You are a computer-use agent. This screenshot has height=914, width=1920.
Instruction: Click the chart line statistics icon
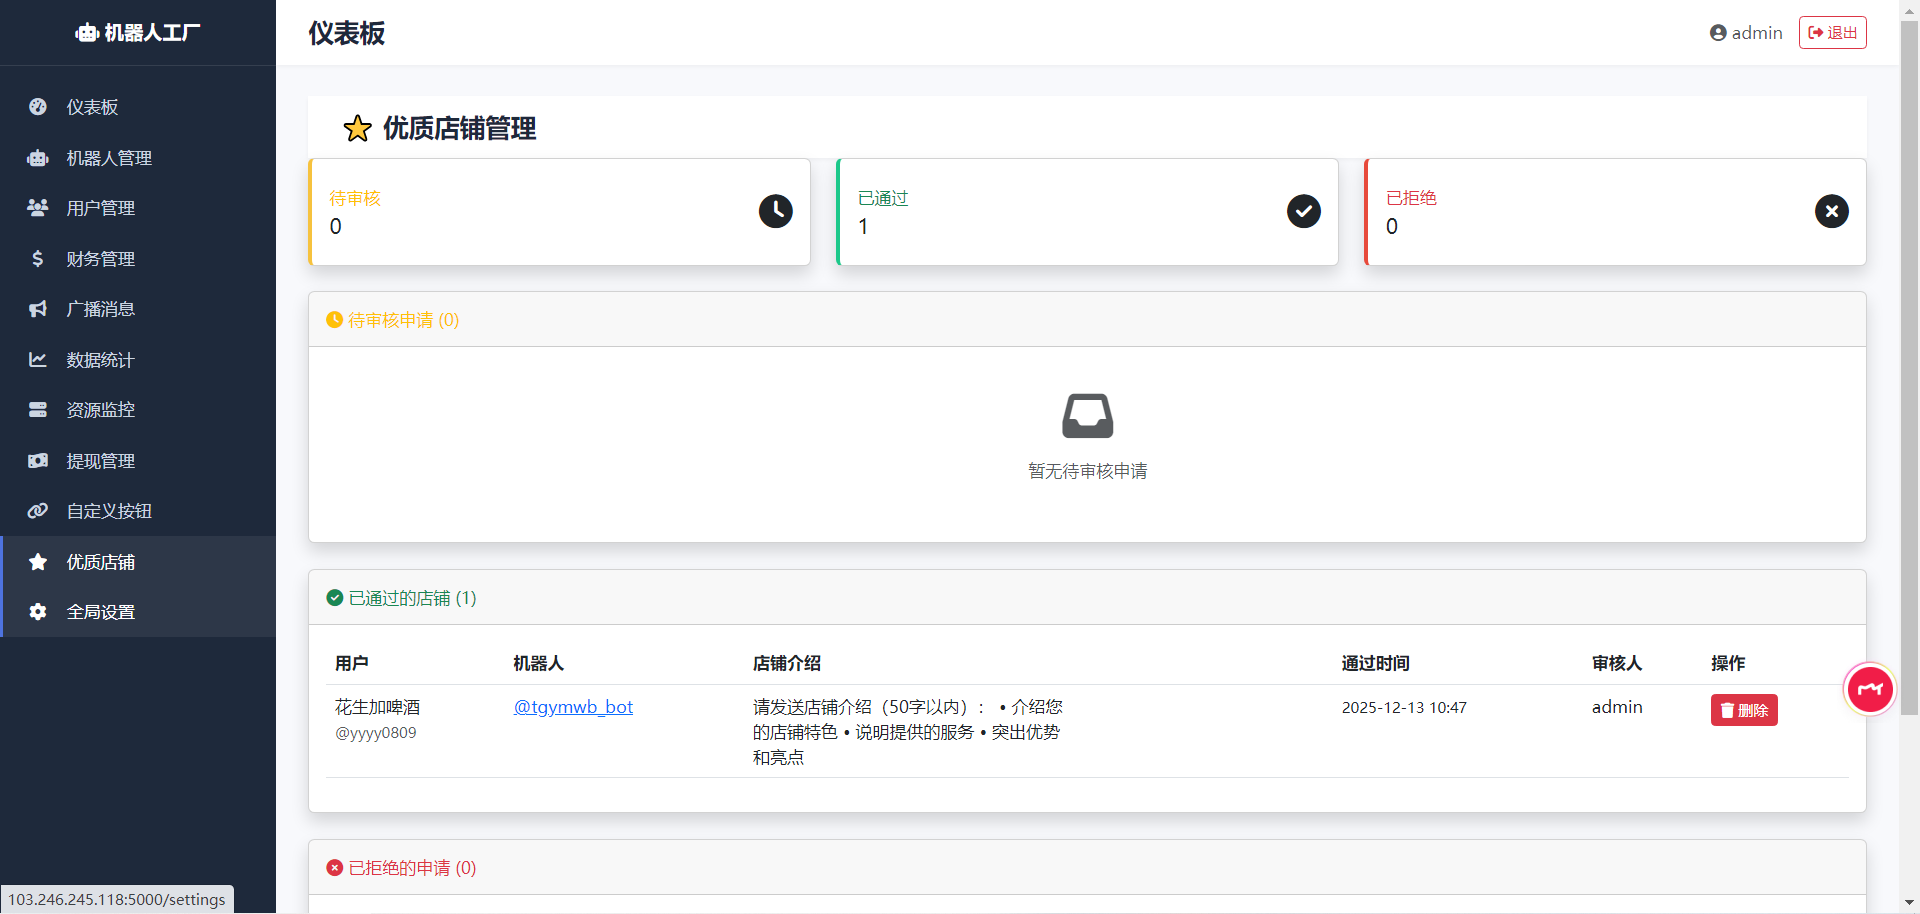pos(38,360)
